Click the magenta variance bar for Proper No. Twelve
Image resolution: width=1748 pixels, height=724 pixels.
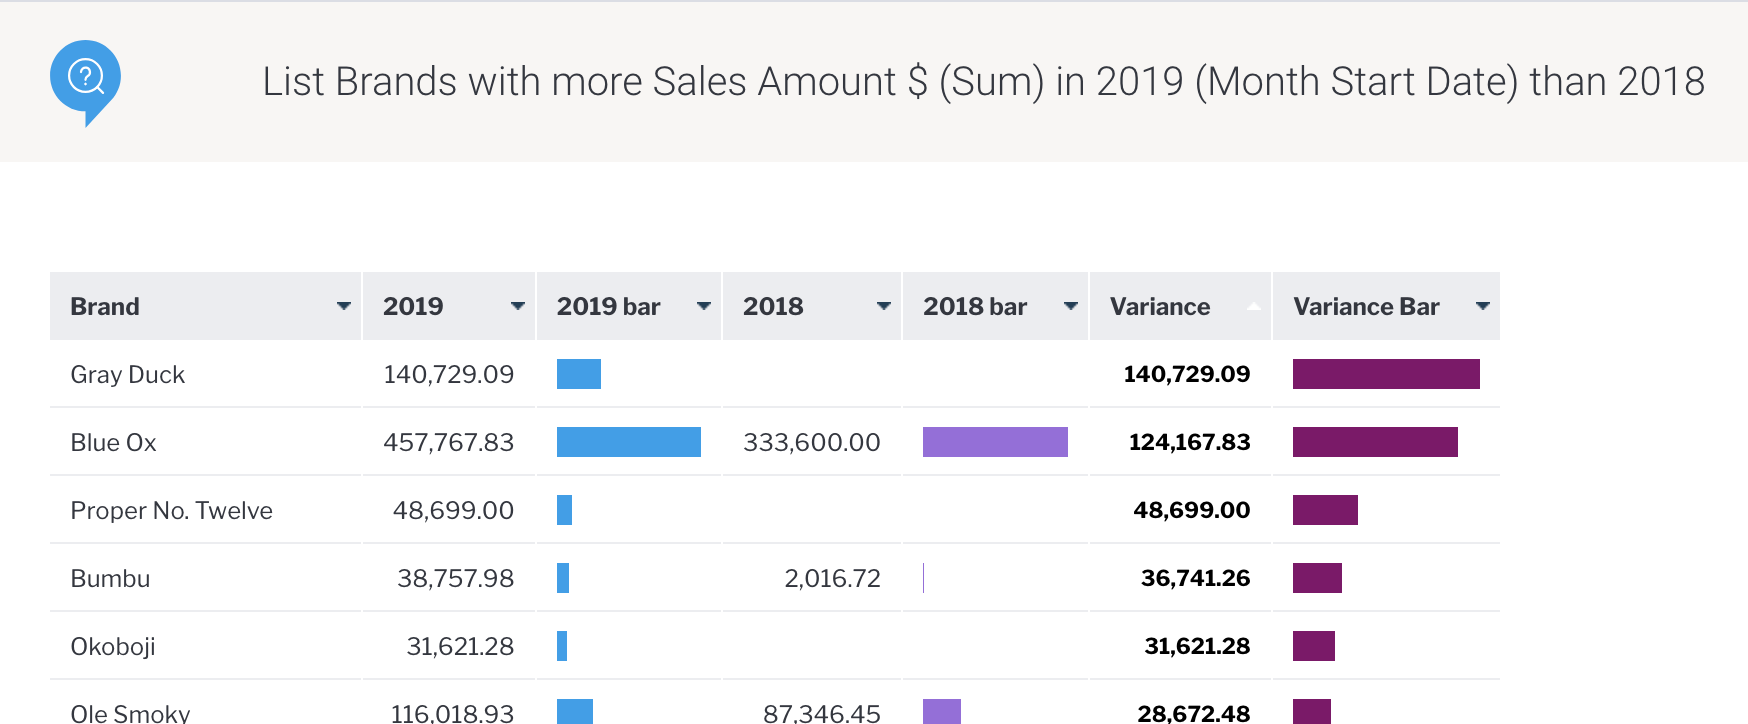[1325, 510]
